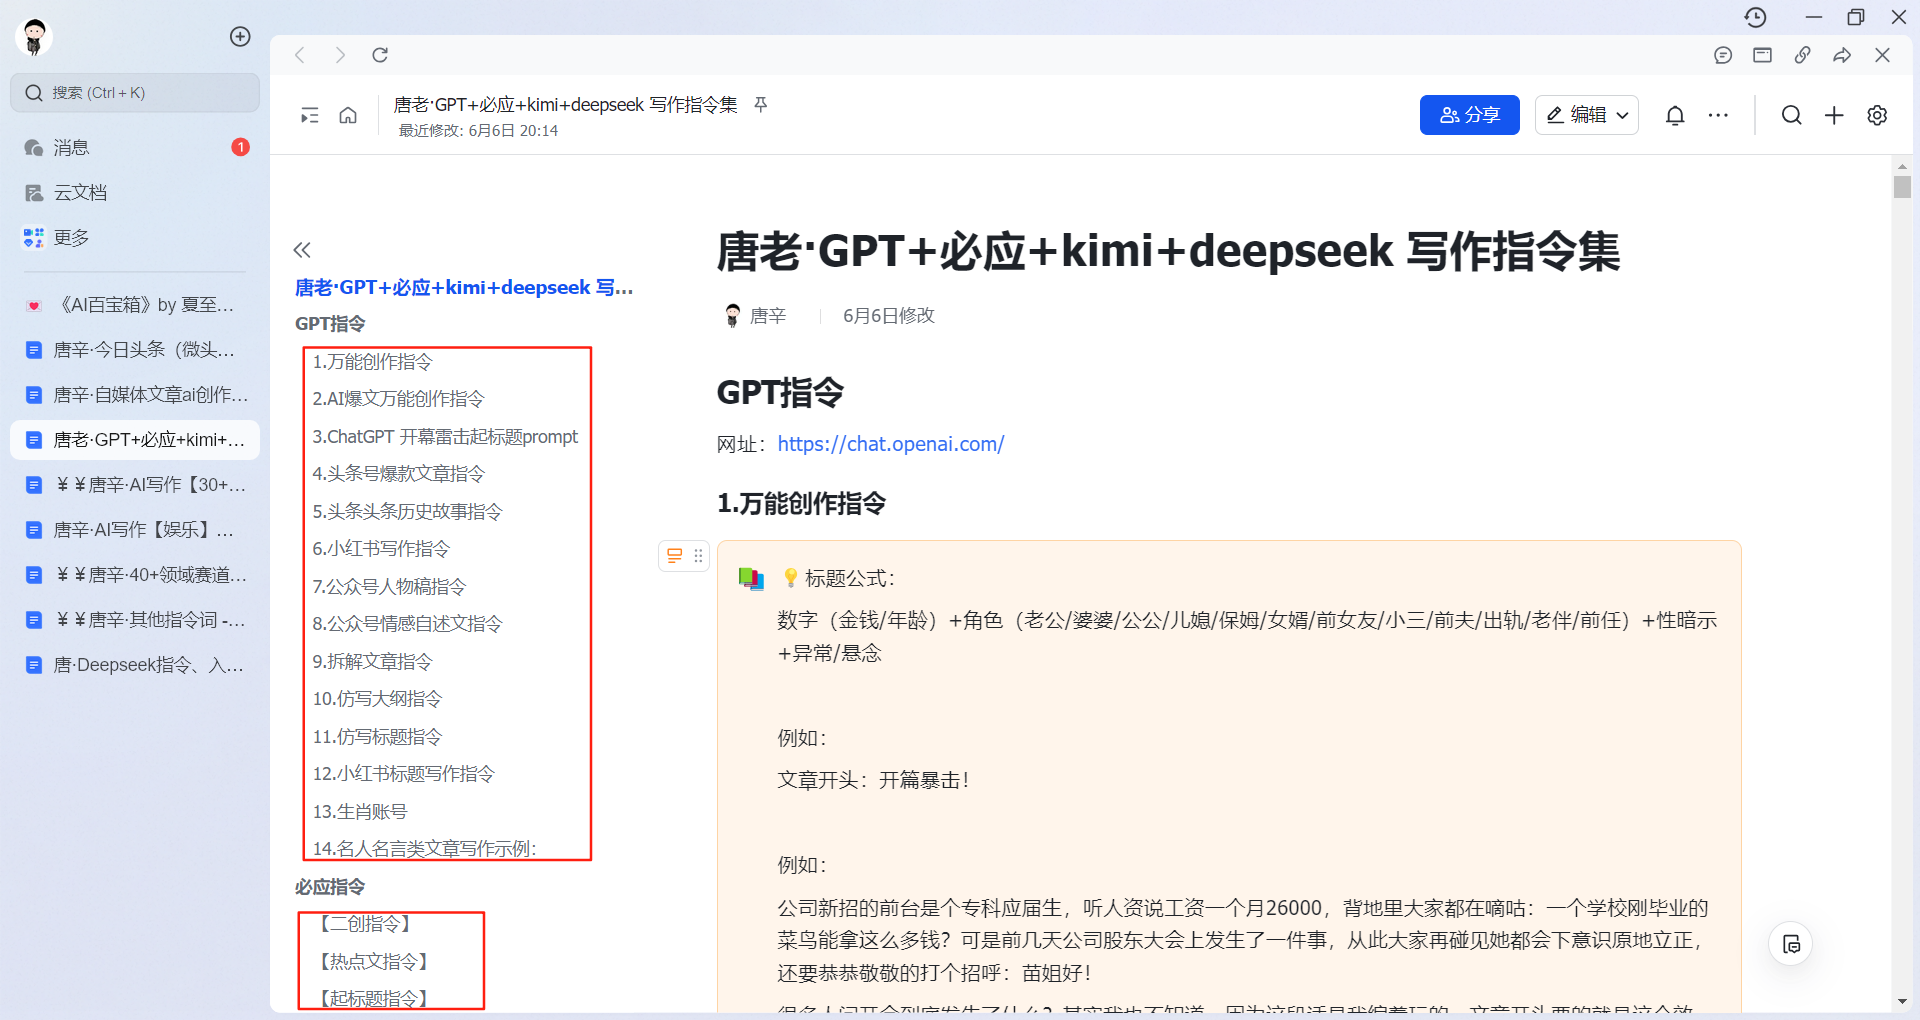
Task: Open 消息 in the sidebar
Action: coord(135,148)
